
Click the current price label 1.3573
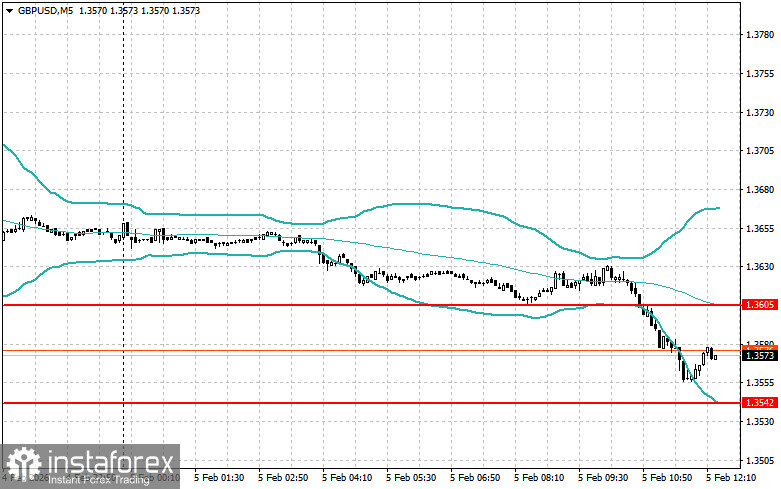760,356
